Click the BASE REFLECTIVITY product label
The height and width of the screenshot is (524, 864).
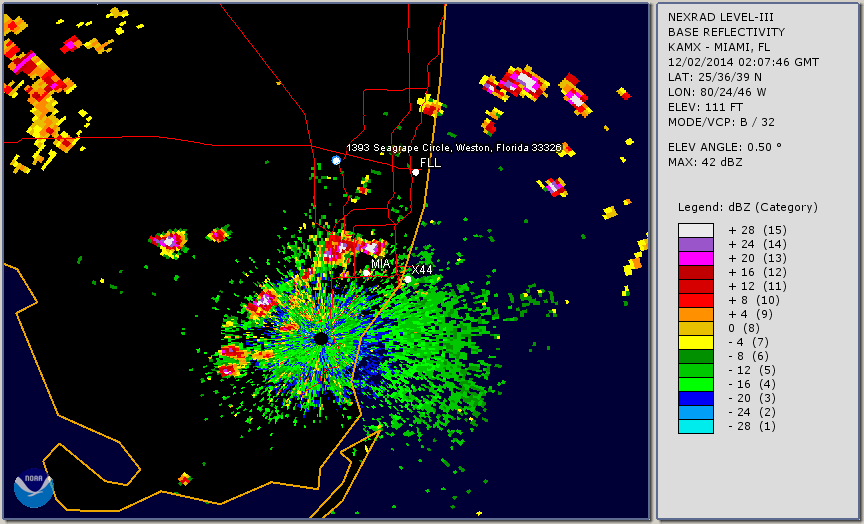click(x=726, y=33)
